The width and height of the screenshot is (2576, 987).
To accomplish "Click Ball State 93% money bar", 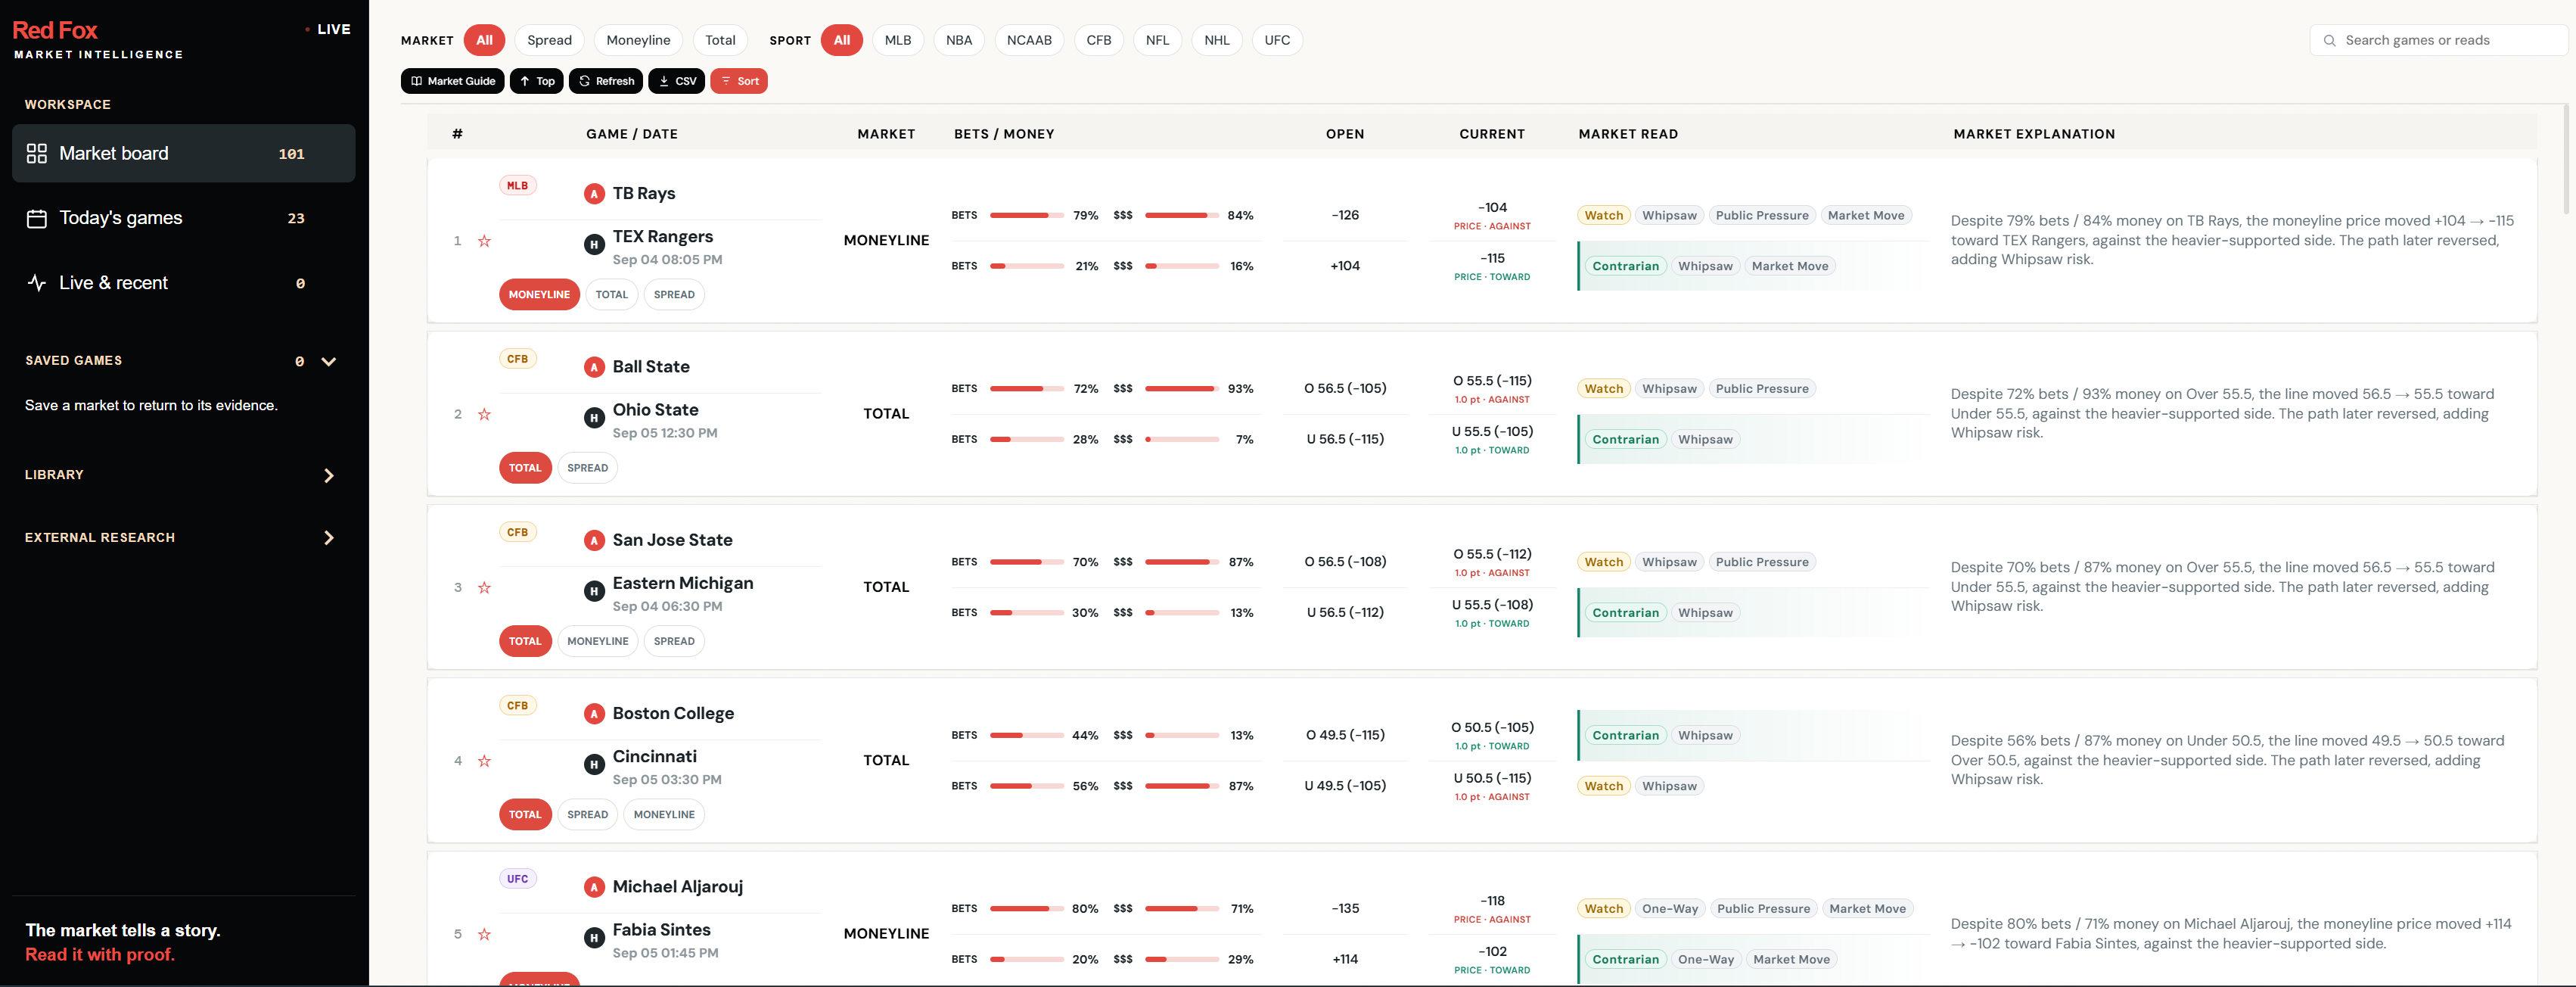I will 1181,389.
